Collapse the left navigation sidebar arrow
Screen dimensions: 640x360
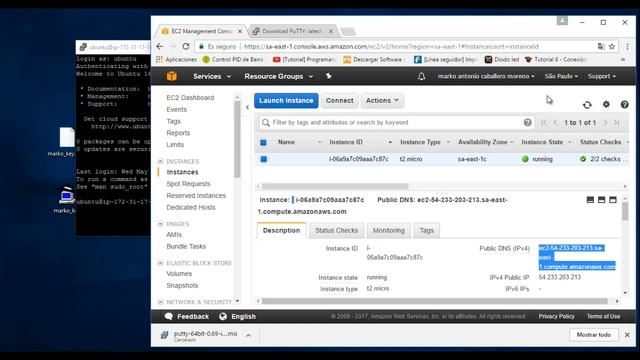click(247, 107)
